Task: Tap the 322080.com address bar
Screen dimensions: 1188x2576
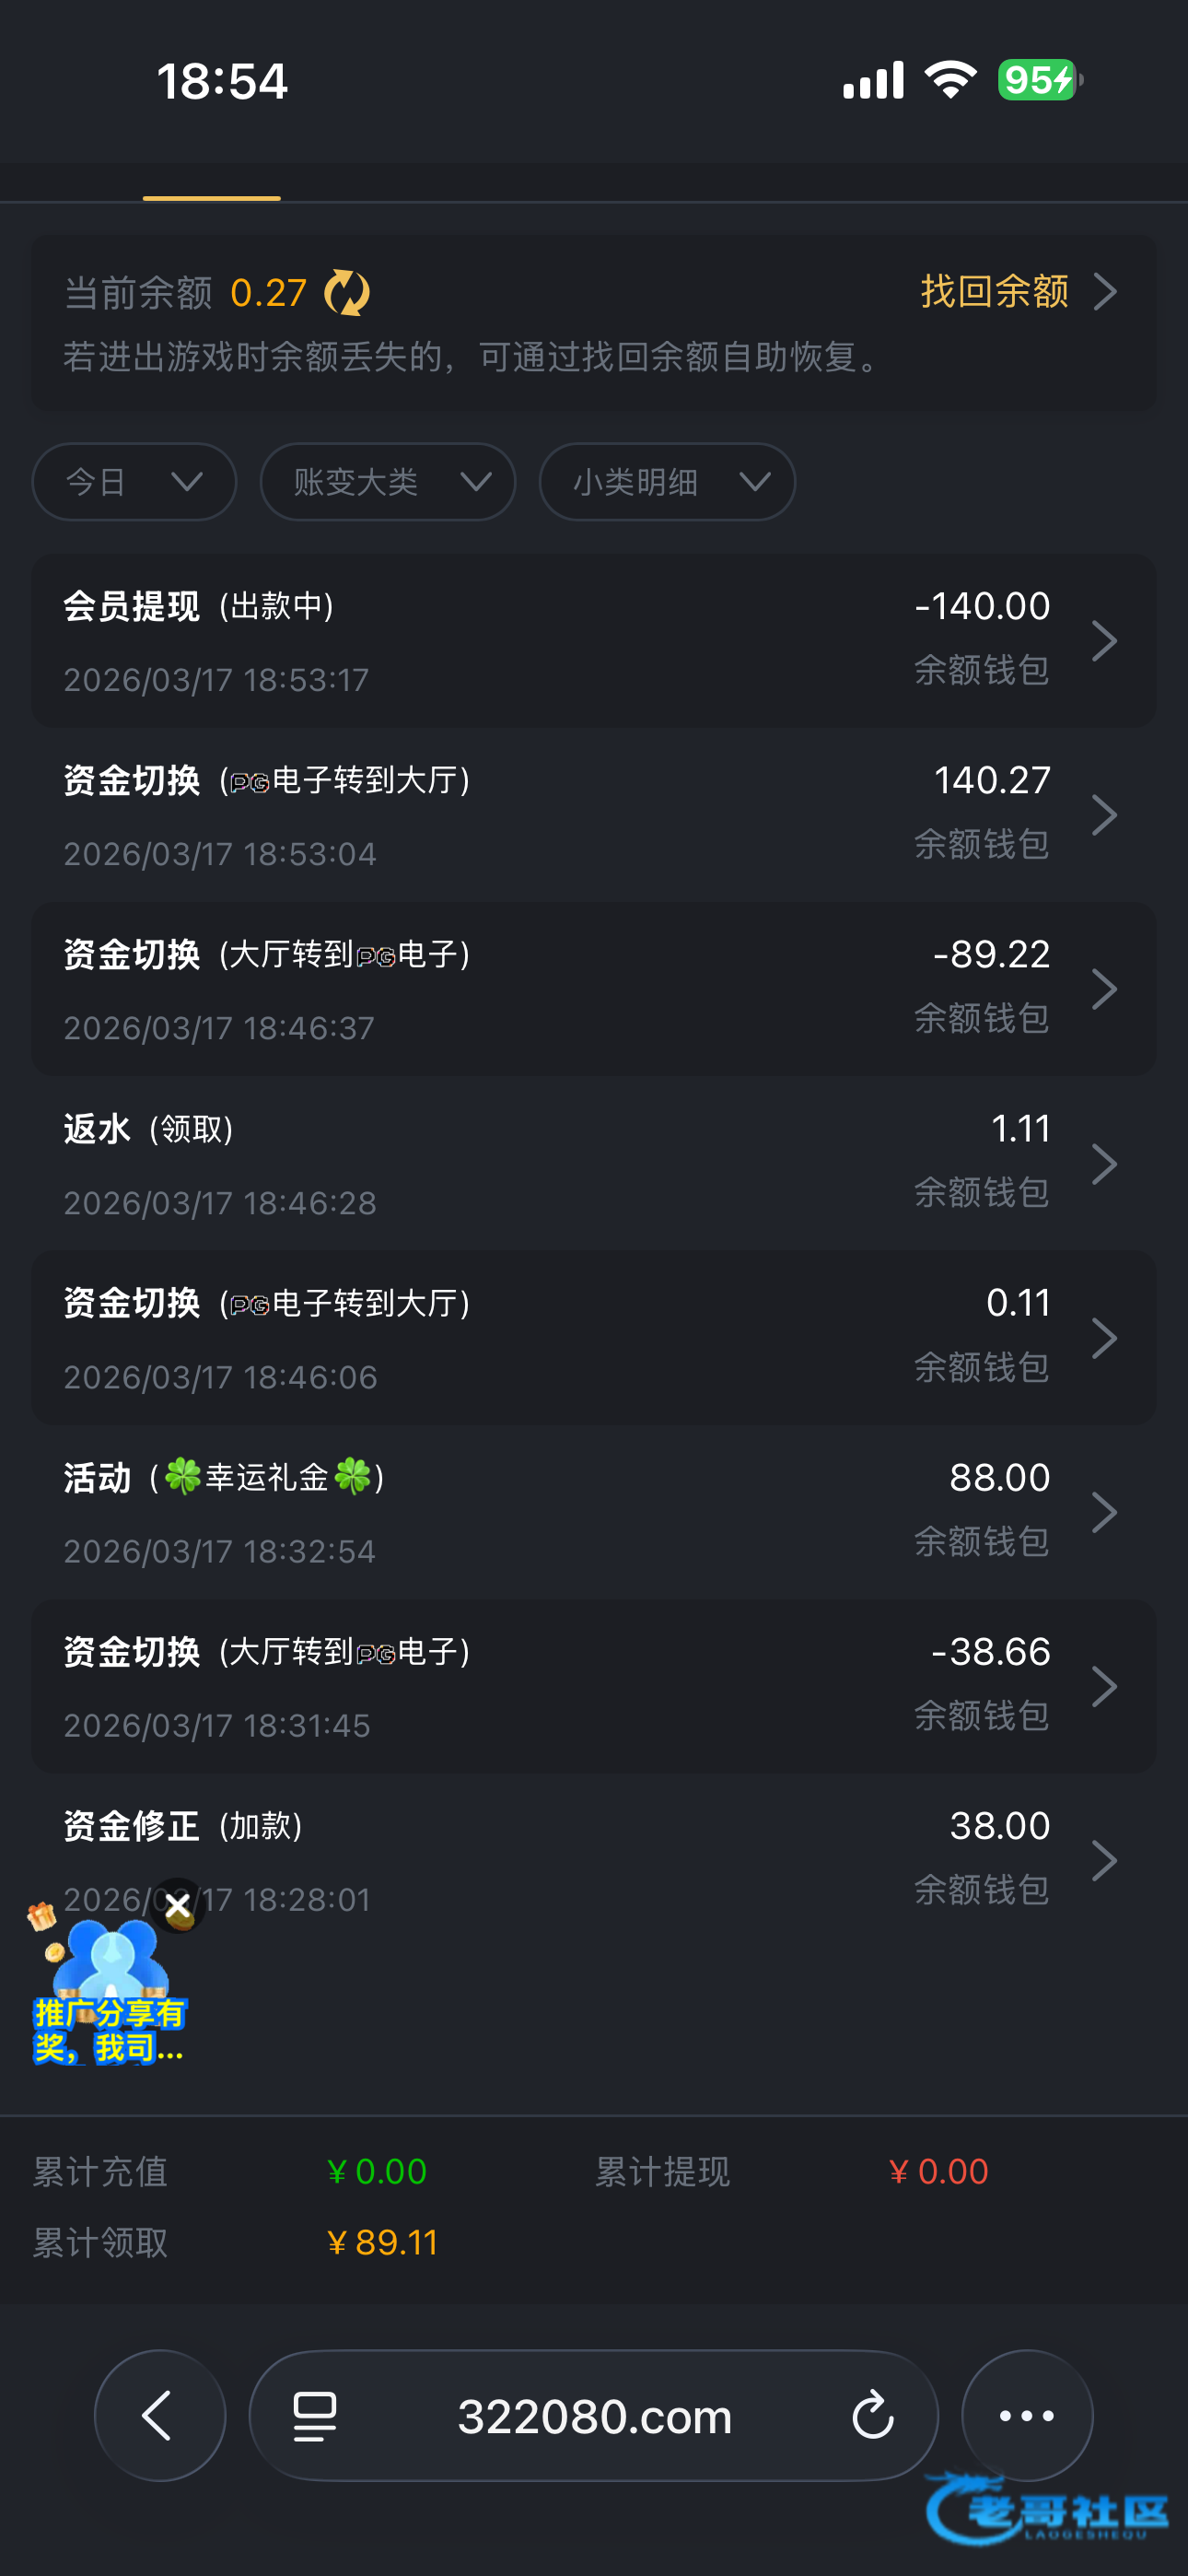Action: click(594, 2415)
